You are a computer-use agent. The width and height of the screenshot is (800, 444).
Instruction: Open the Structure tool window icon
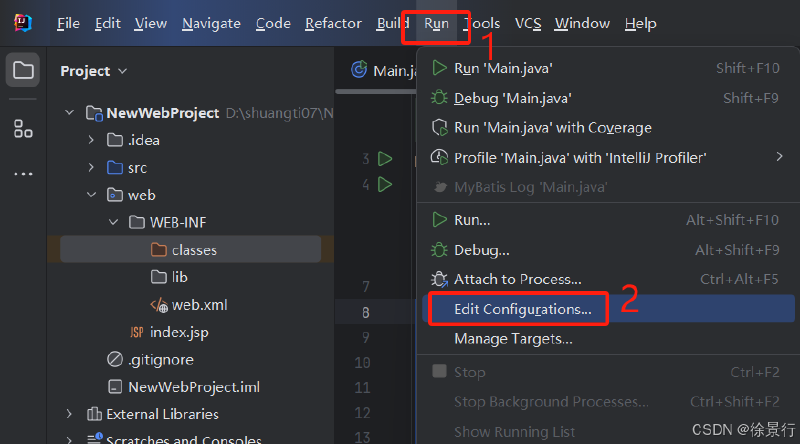coord(23,129)
